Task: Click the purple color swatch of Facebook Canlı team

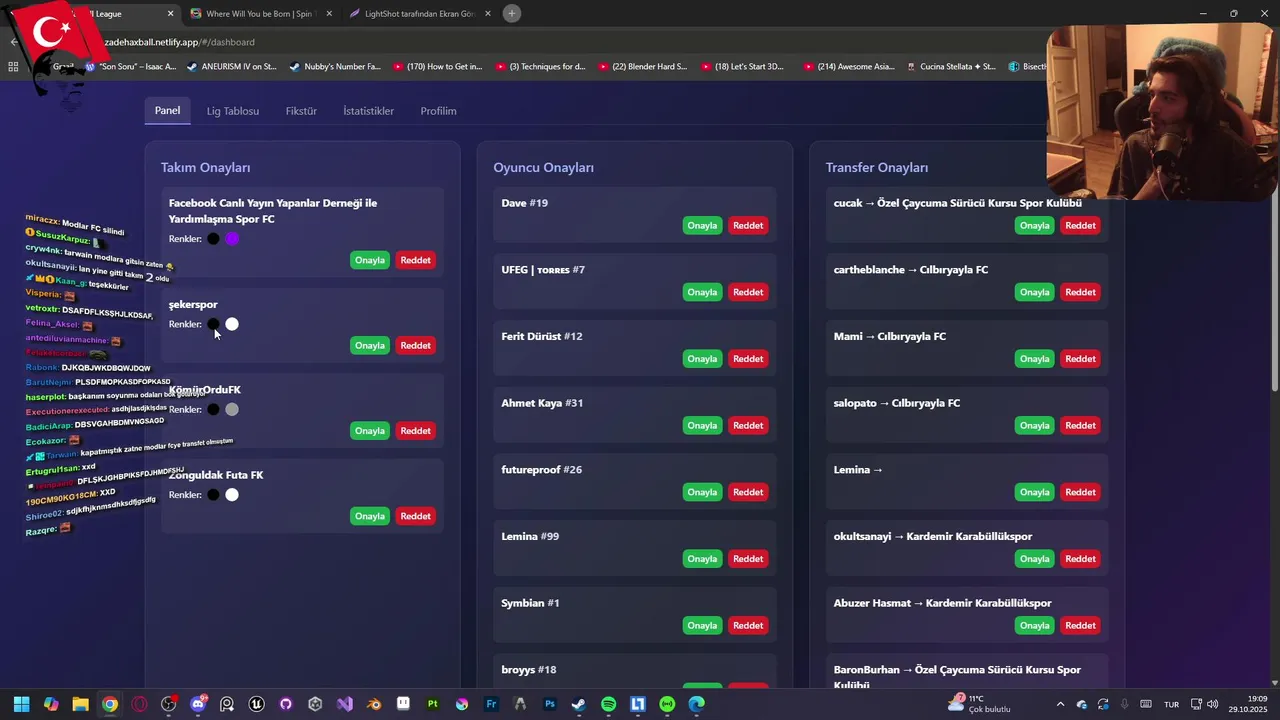Action: click(232, 239)
